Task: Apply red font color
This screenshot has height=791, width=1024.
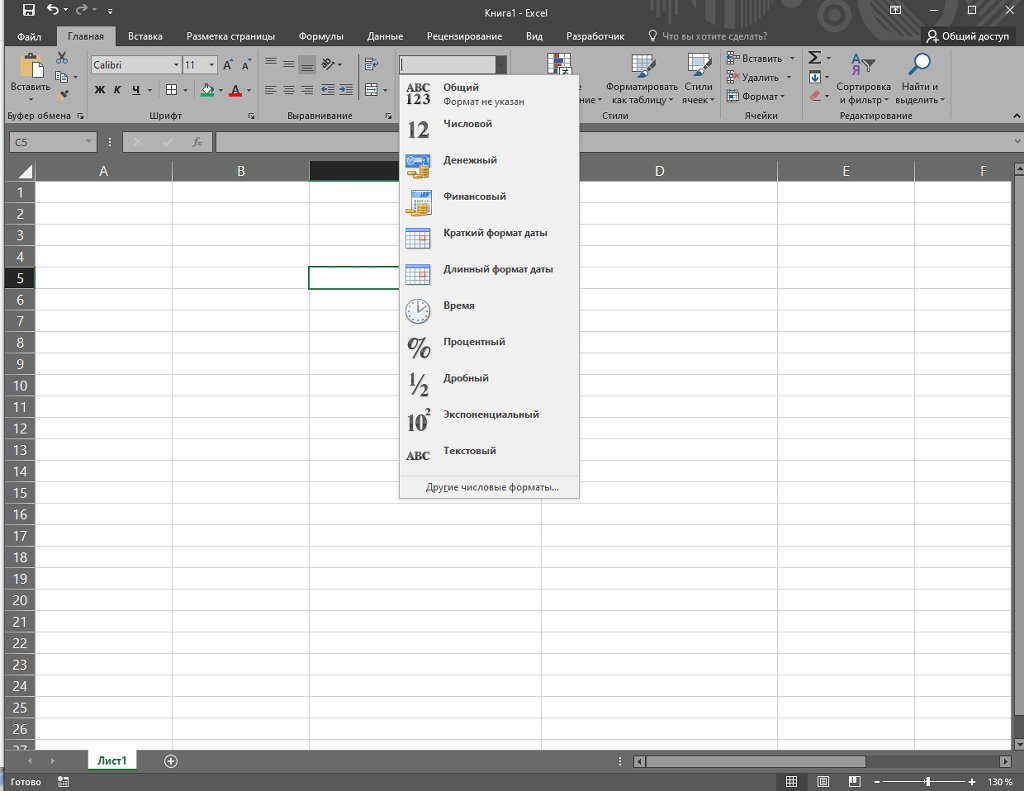Action: pos(235,90)
